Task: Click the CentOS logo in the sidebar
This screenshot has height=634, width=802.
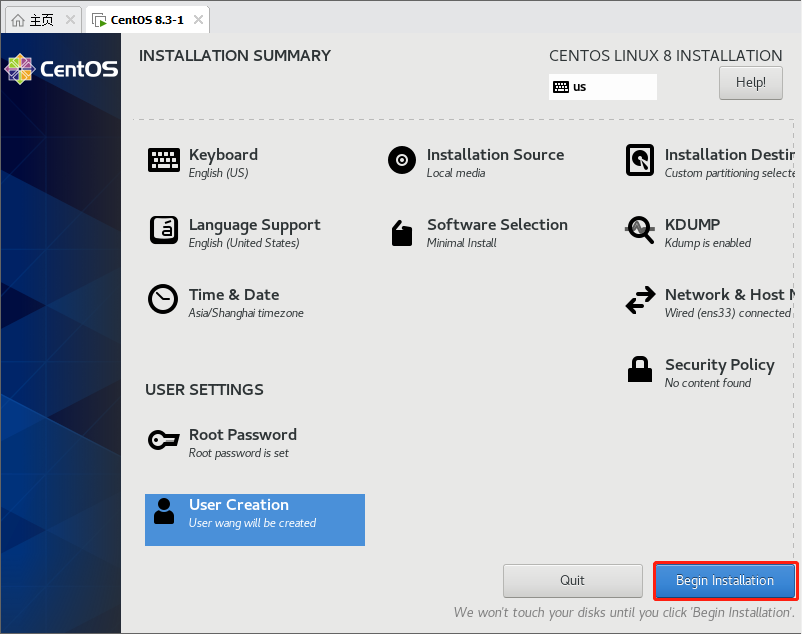Action: point(61,69)
